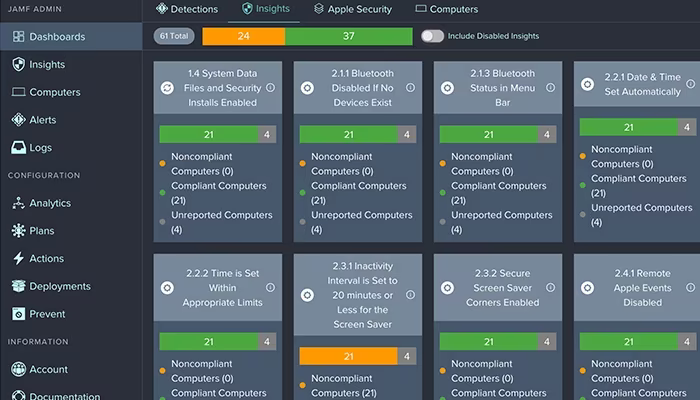
Task: Click info icon on 2.3.2 Secure Screen Saver card
Action: tap(550, 288)
